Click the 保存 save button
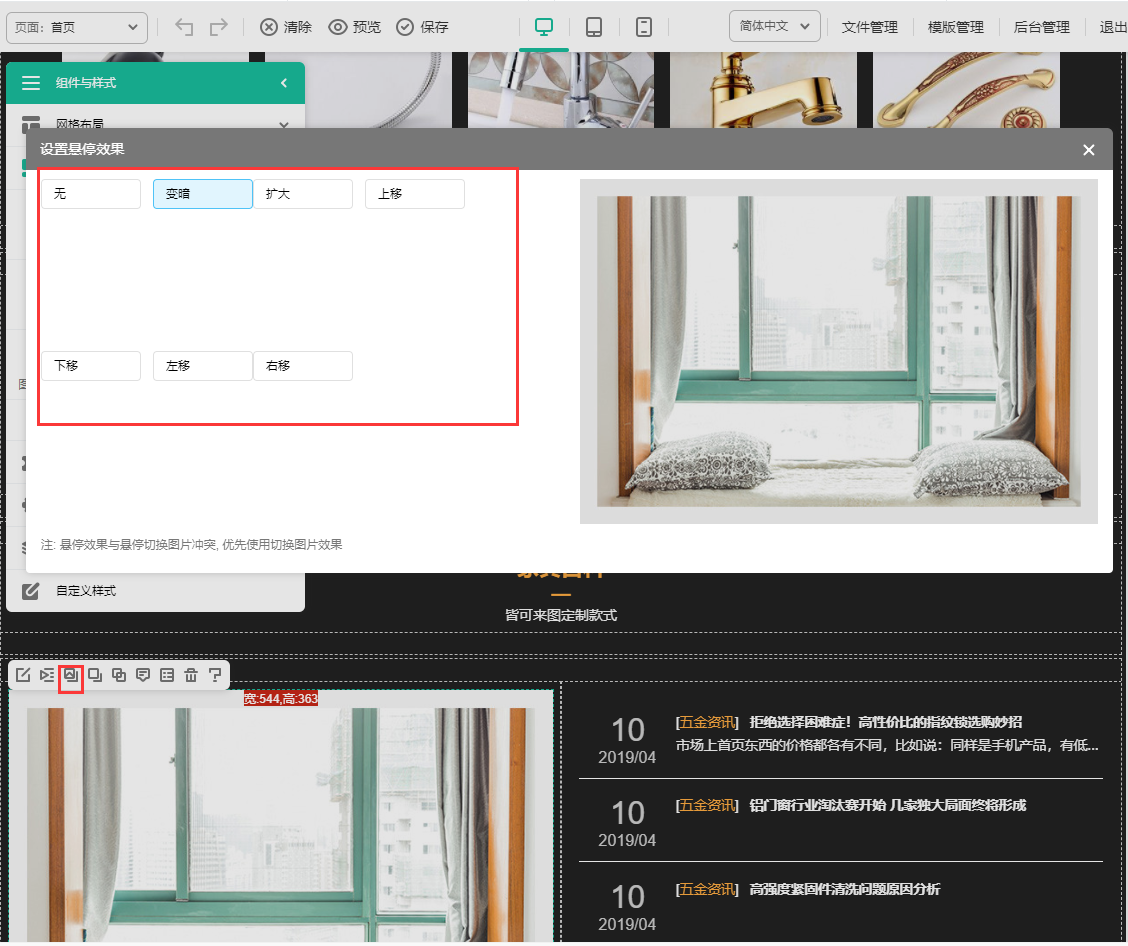 pos(423,27)
